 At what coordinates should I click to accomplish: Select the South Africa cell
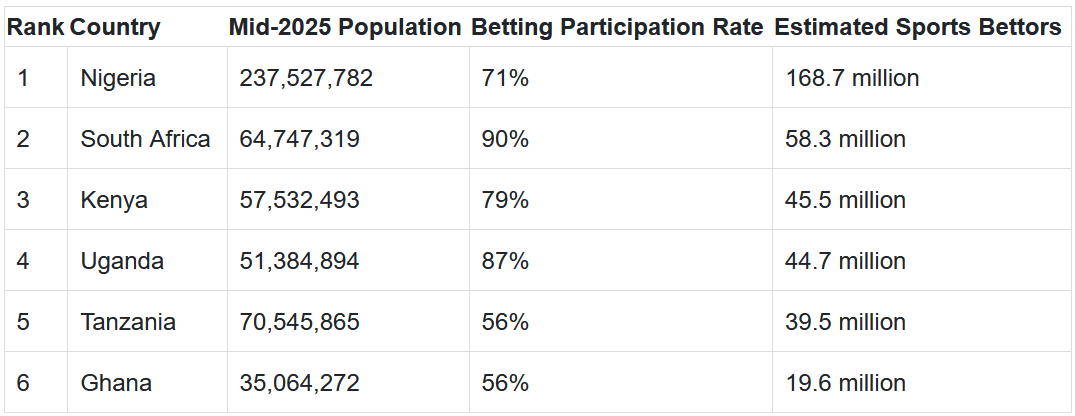coord(145,139)
